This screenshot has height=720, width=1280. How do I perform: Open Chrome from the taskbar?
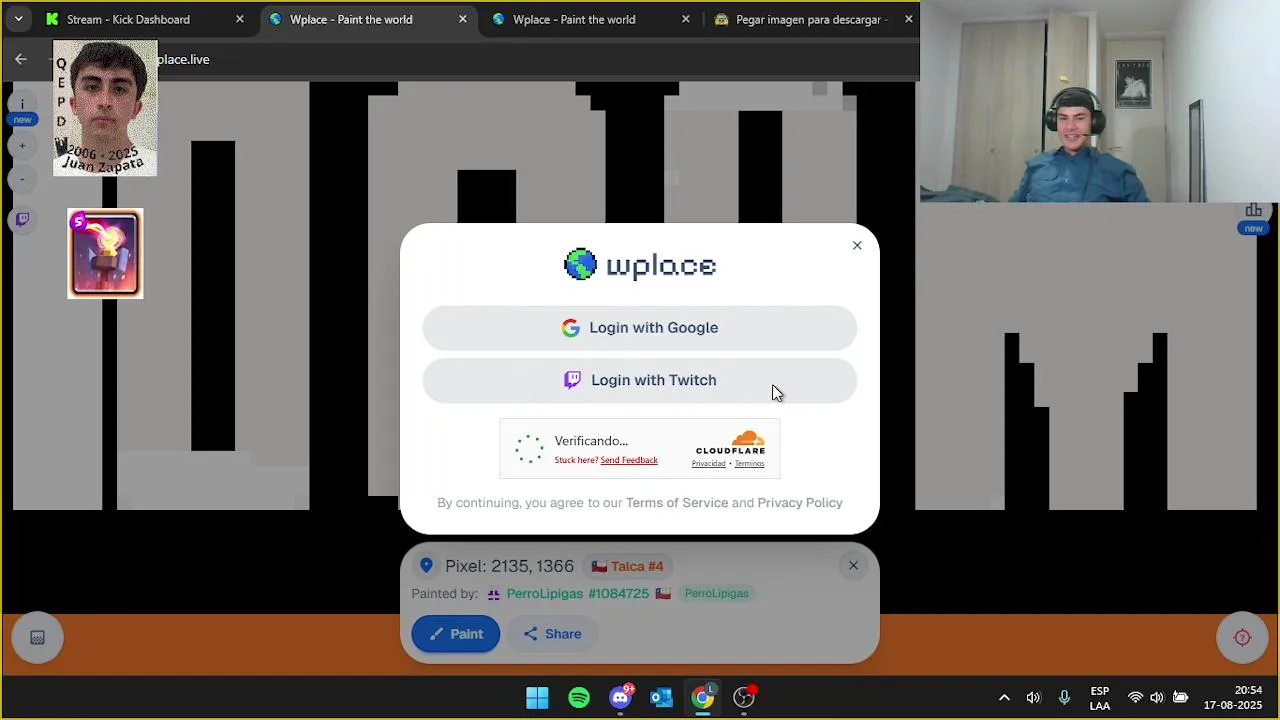pos(703,698)
